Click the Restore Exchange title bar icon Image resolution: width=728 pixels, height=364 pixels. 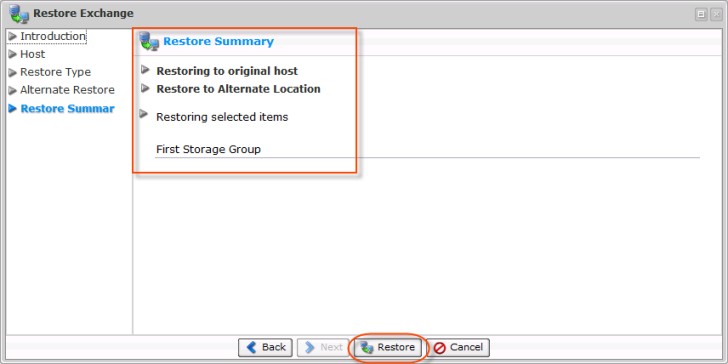[x=20, y=14]
